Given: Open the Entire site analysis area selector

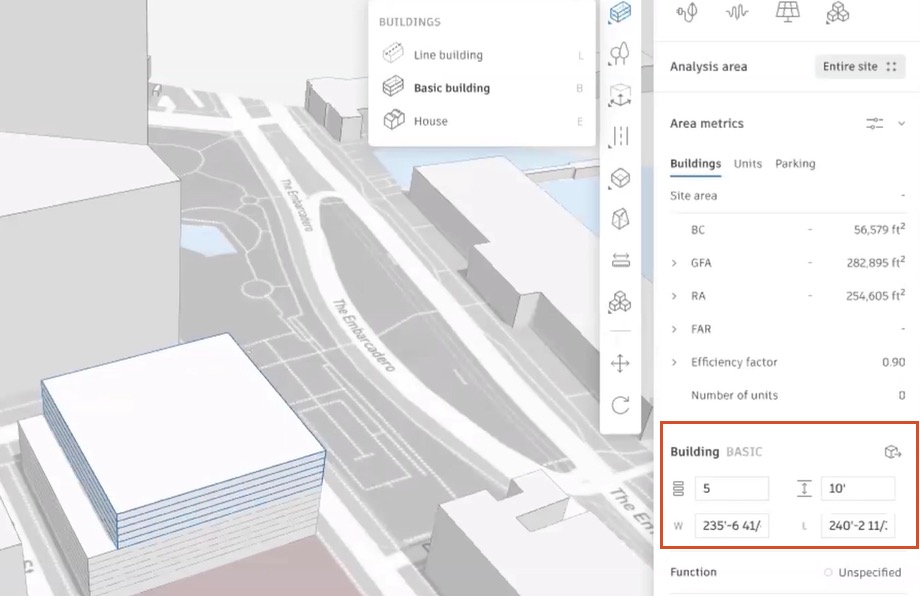Looking at the screenshot, I should [860, 66].
